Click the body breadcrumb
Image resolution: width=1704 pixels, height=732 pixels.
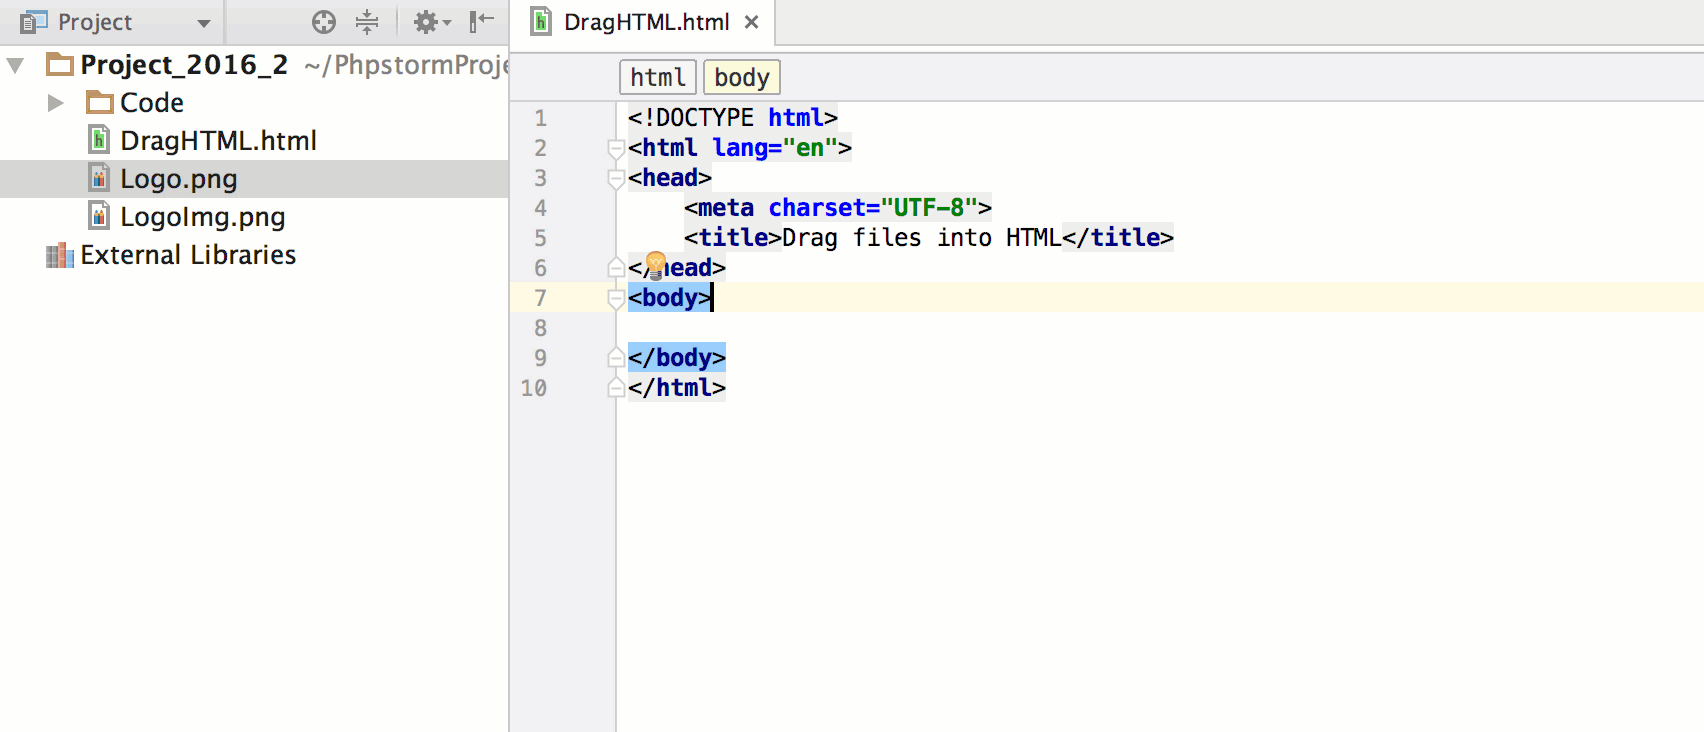click(742, 77)
